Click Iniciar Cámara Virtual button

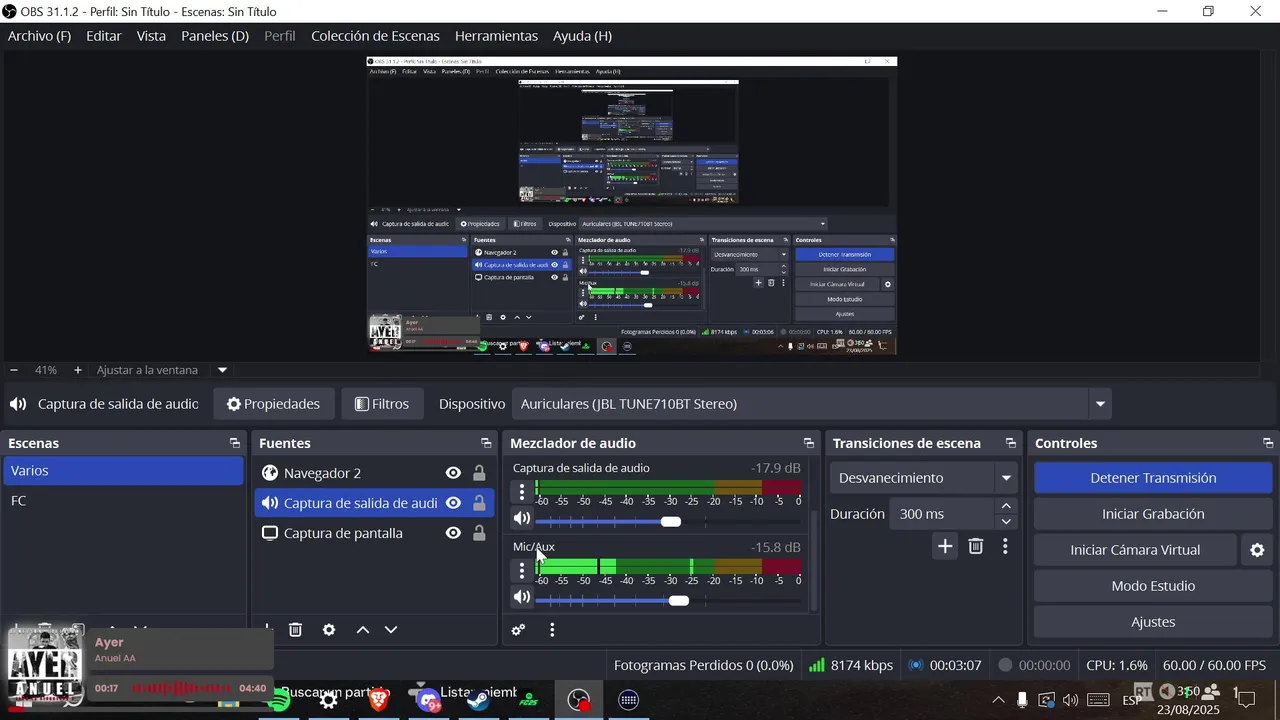coord(1135,550)
